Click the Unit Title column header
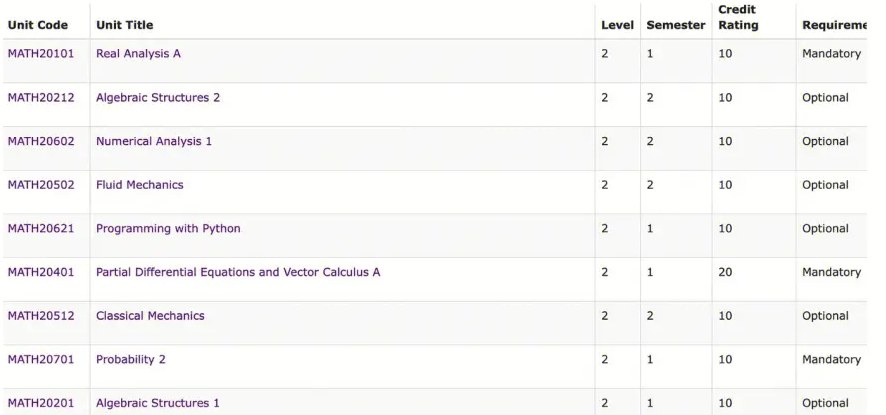The image size is (886, 415). [124, 25]
